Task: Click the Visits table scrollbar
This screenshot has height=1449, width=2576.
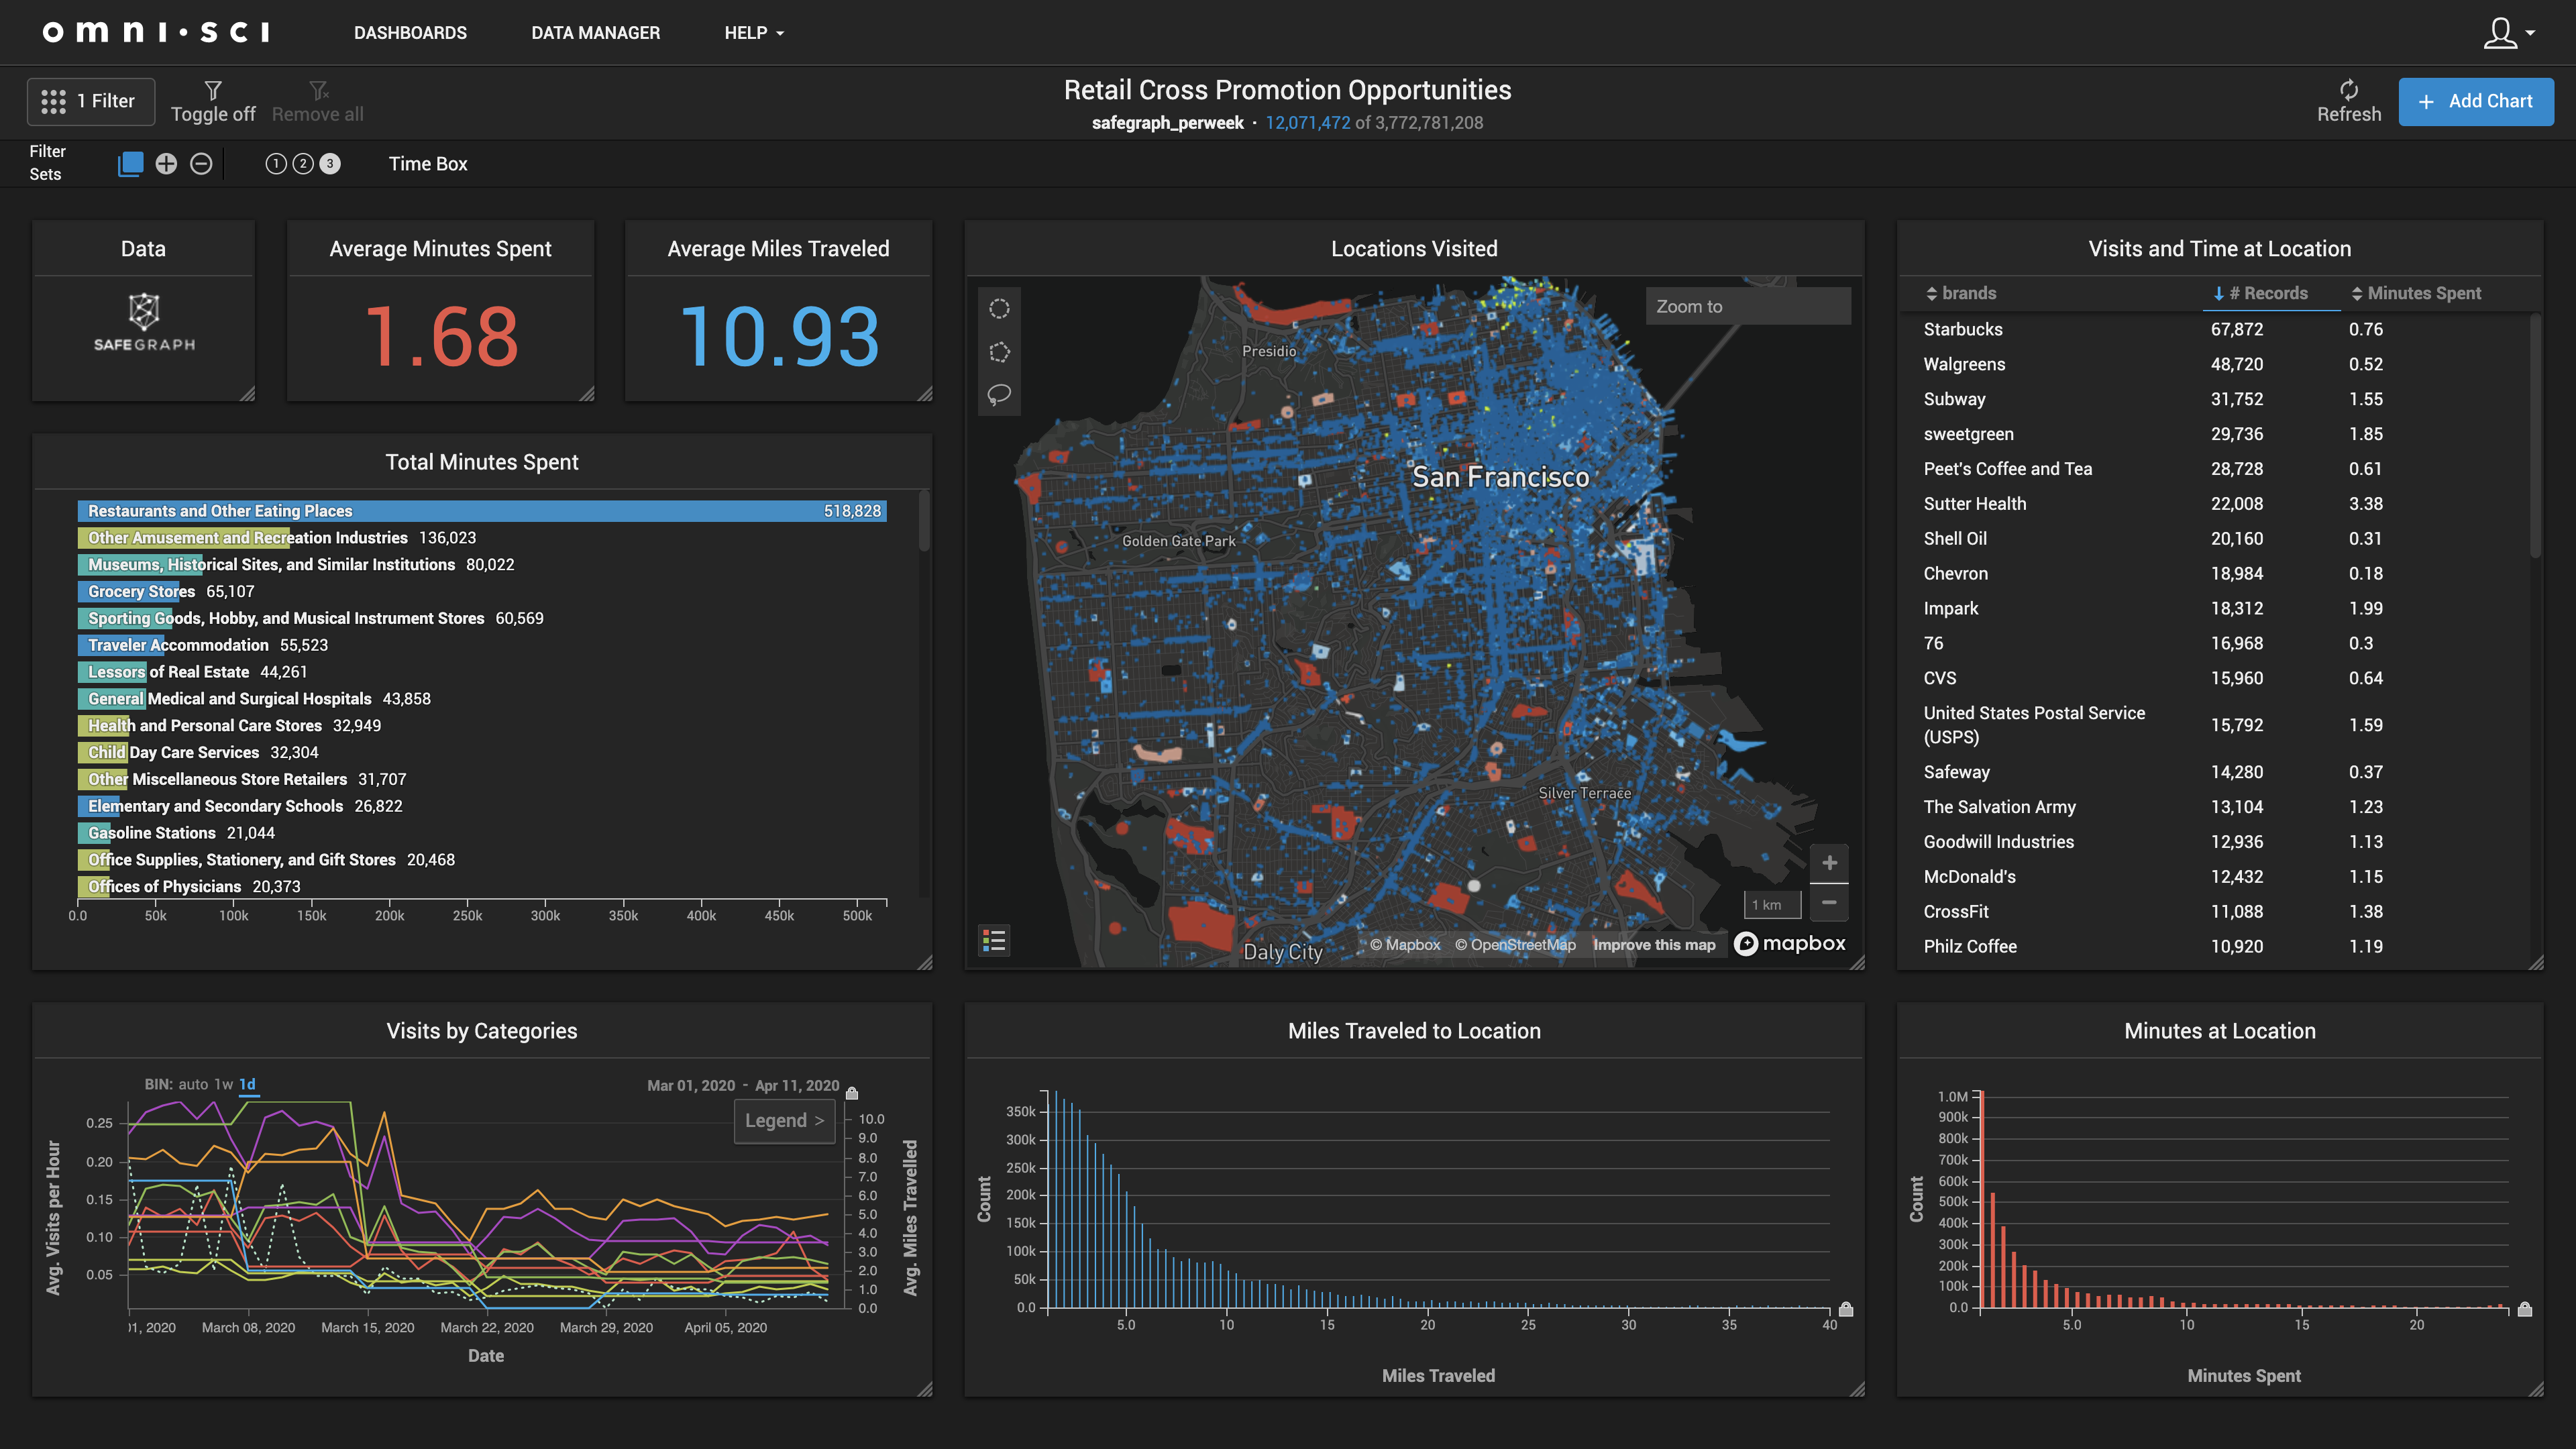Action: [x=2534, y=436]
